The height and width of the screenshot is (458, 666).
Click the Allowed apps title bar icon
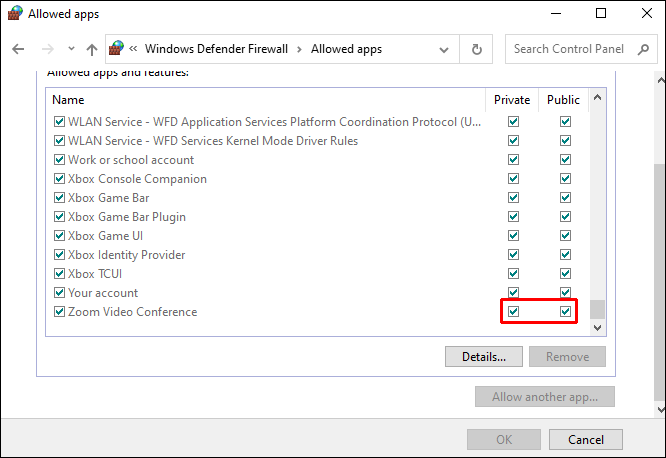pyautogui.click(x=14, y=14)
